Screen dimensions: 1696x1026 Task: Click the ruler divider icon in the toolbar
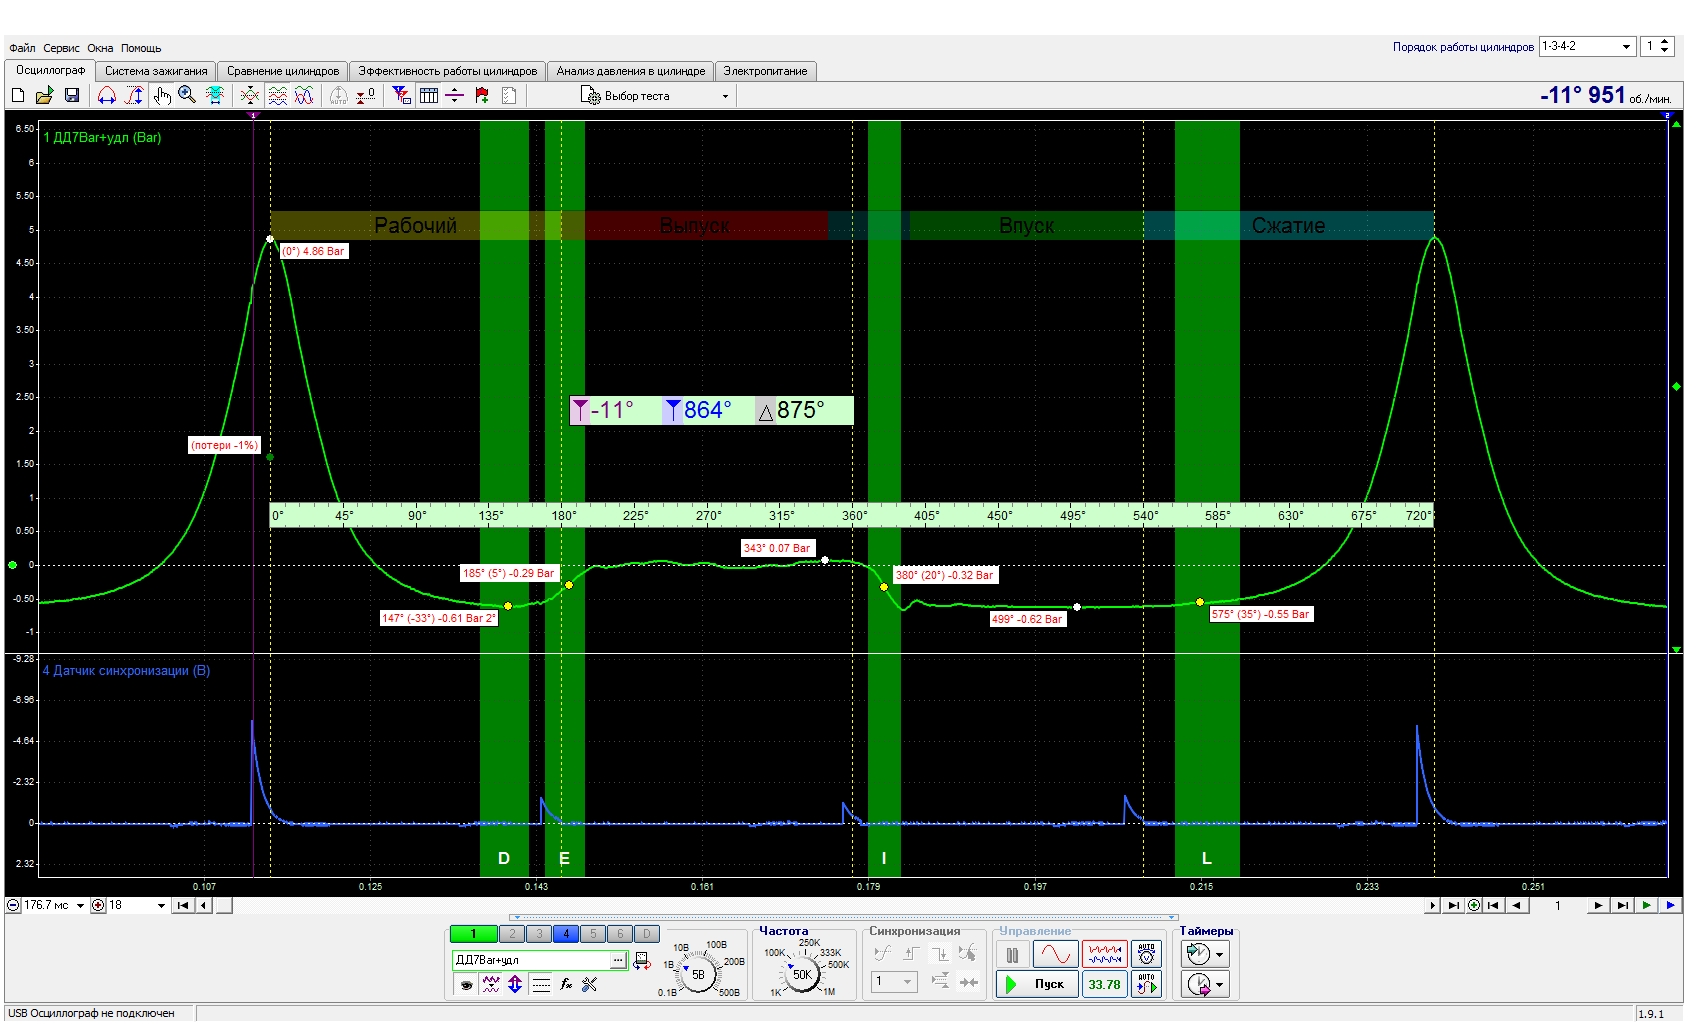(455, 95)
